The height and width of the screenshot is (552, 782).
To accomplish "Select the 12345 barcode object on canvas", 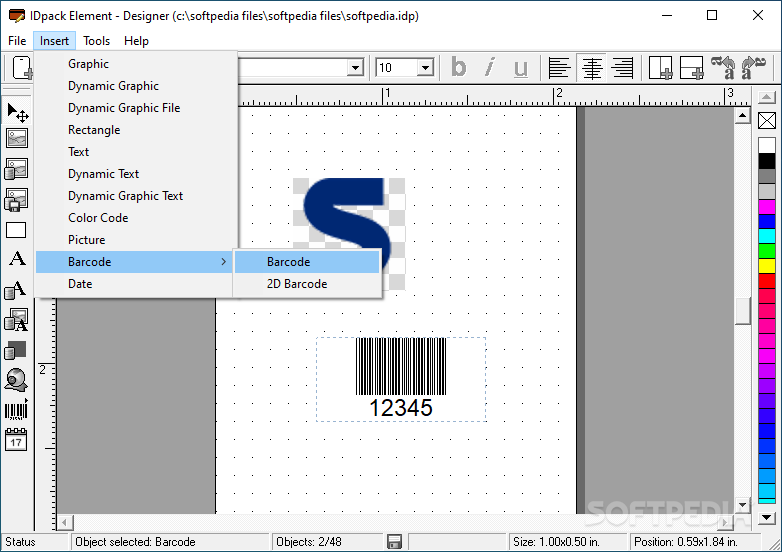I will (401, 379).
